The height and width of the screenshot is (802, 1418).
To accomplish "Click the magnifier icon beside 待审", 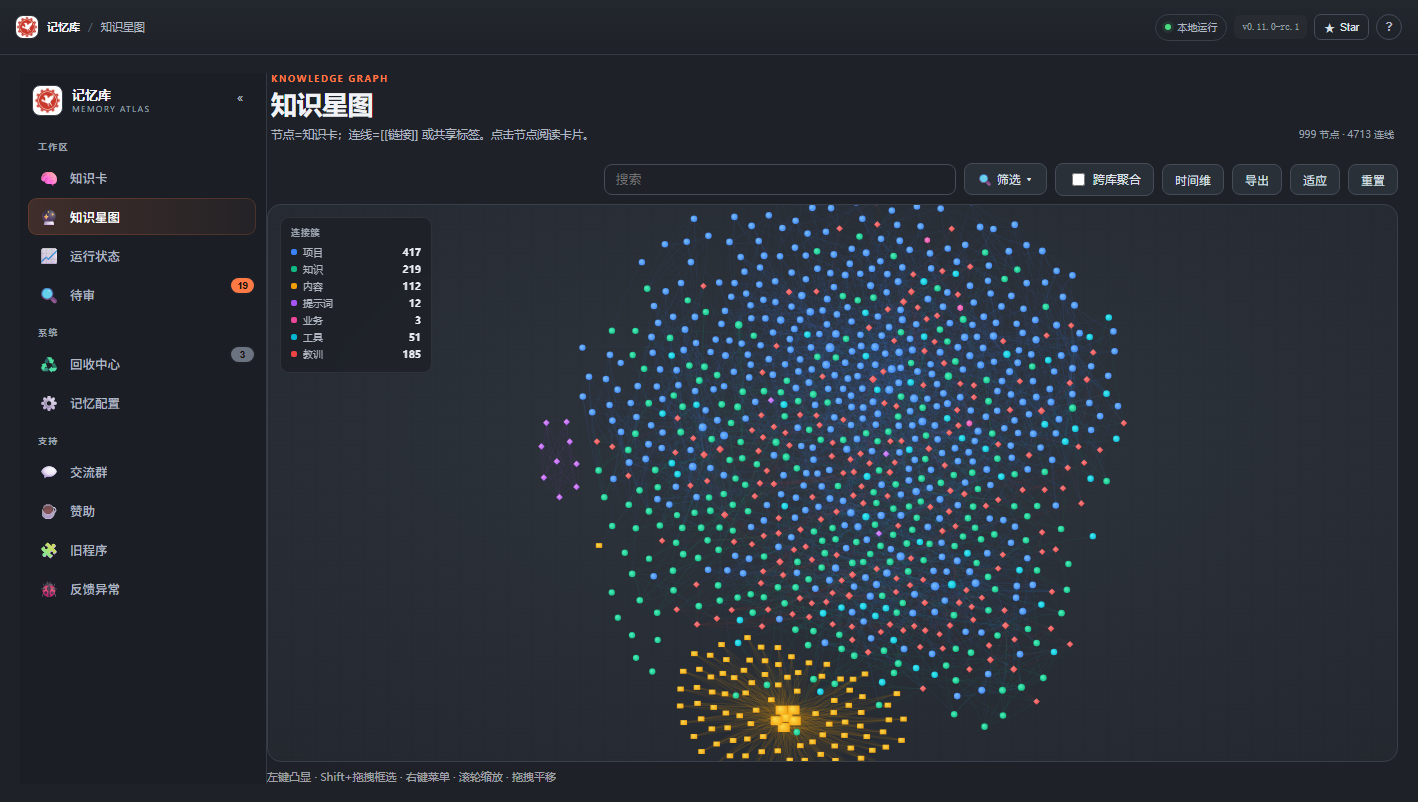I will click(x=49, y=295).
